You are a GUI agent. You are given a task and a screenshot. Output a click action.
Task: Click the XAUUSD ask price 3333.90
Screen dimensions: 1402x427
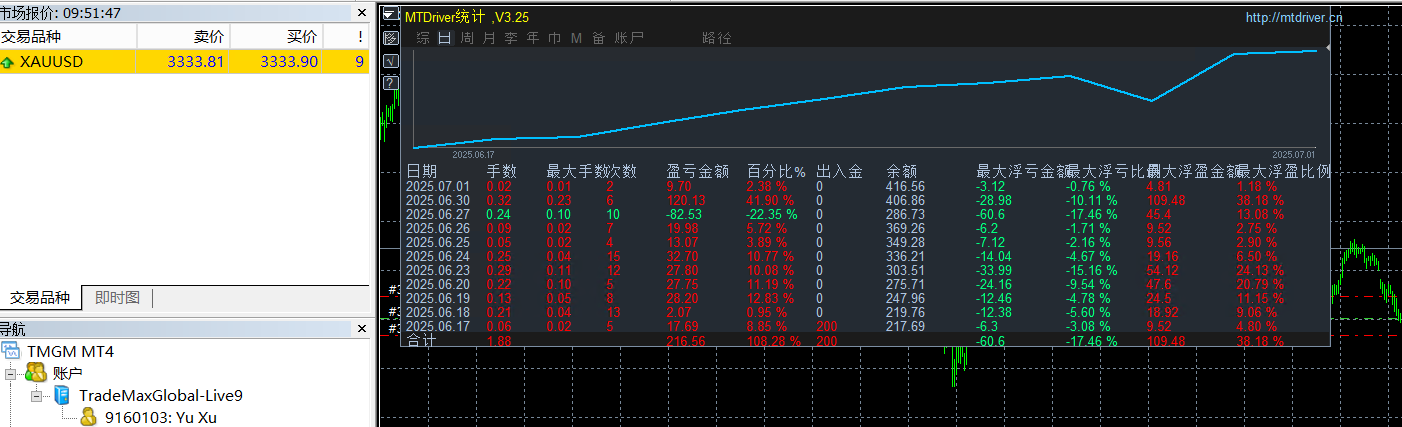point(289,62)
